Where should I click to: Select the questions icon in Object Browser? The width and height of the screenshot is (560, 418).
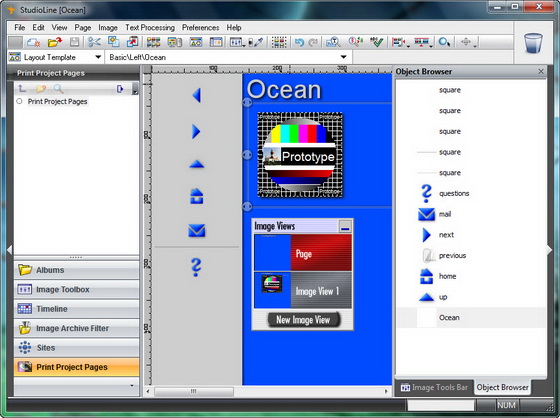(426, 194)
